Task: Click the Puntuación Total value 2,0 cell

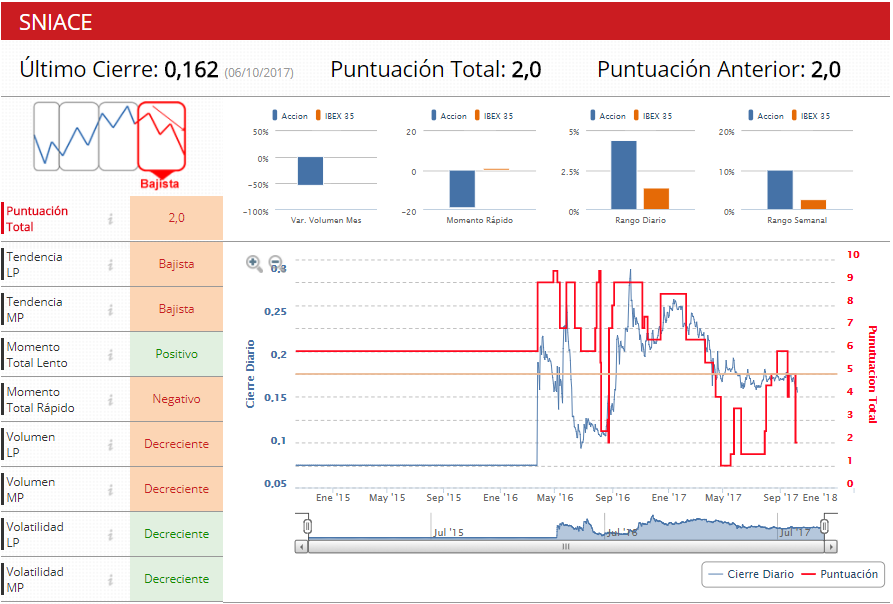Action: click(177, 218)
